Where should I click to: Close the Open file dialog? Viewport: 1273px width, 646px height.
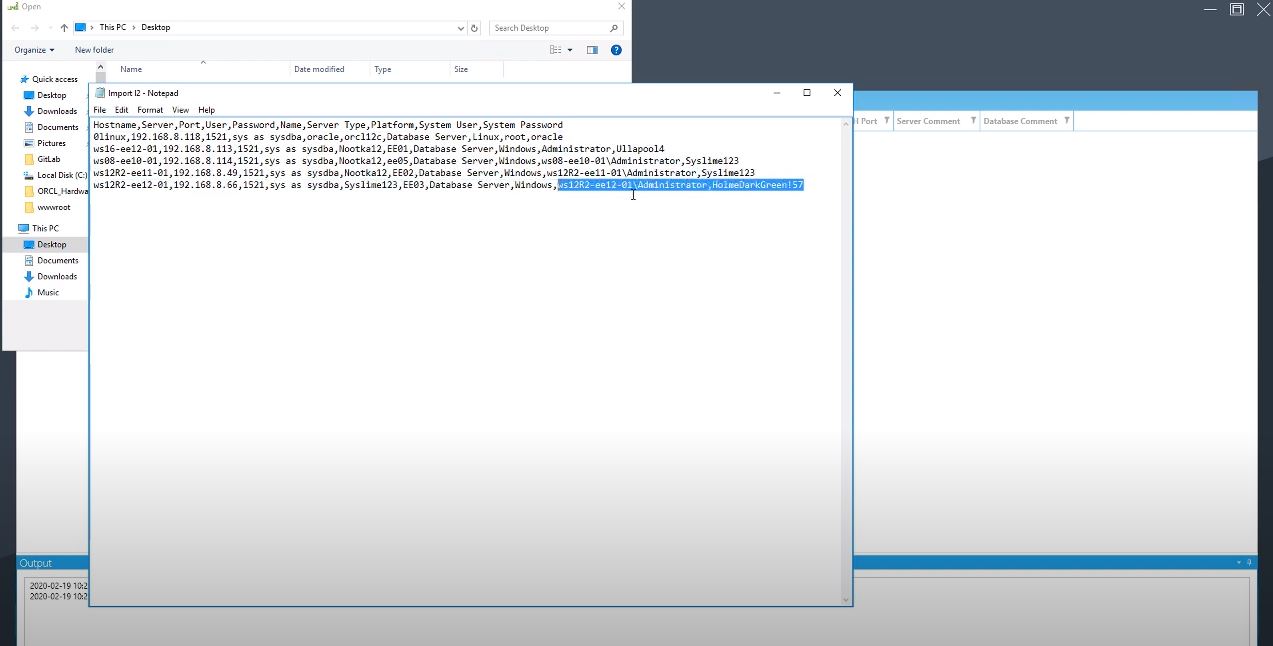[621, 6]
